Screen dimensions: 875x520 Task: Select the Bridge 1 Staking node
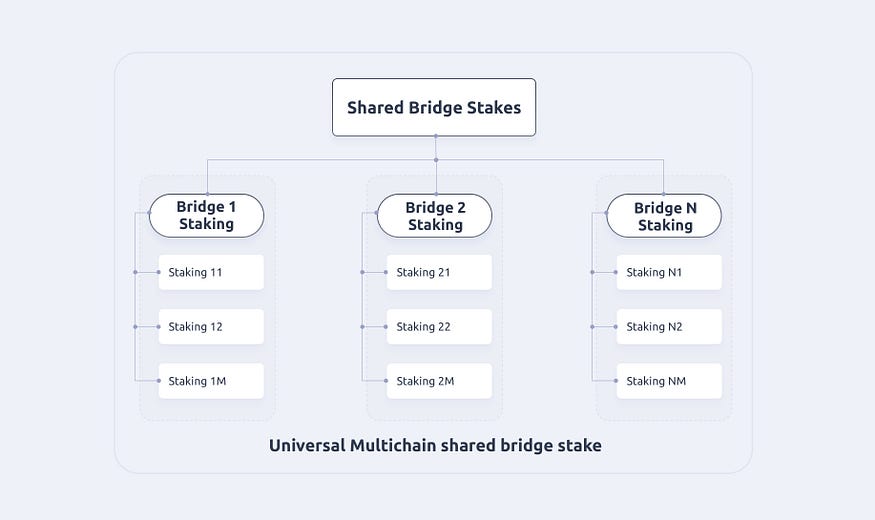[206, 216]
